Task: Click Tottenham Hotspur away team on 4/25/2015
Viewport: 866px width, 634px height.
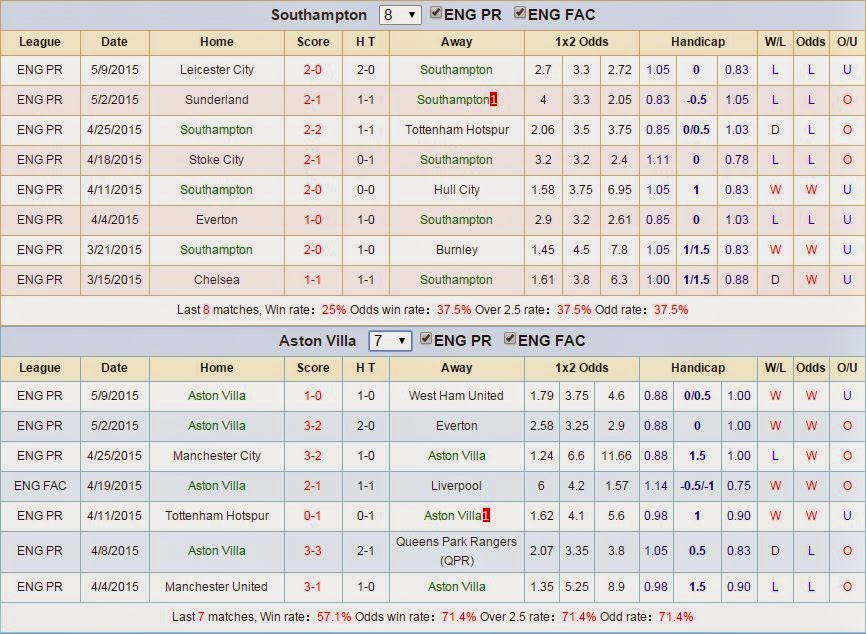Action: coord(456,130)
